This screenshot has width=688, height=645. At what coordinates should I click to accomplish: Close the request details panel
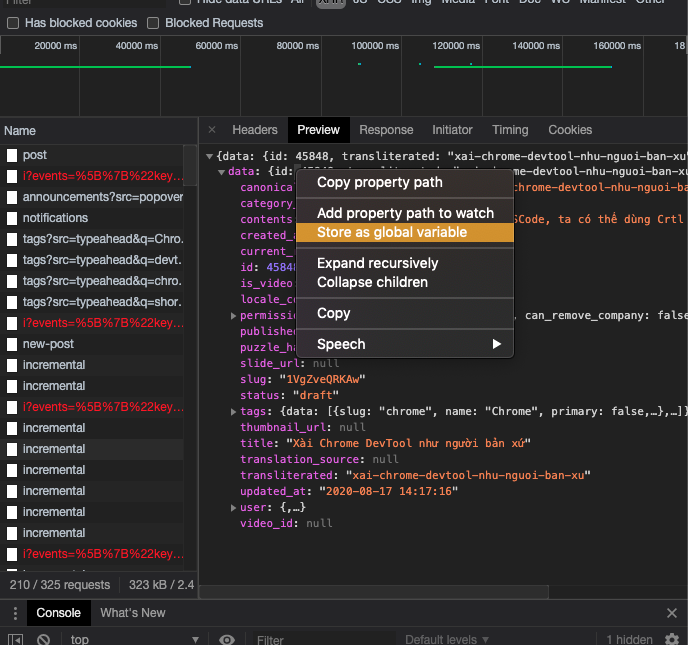(212, 130)
